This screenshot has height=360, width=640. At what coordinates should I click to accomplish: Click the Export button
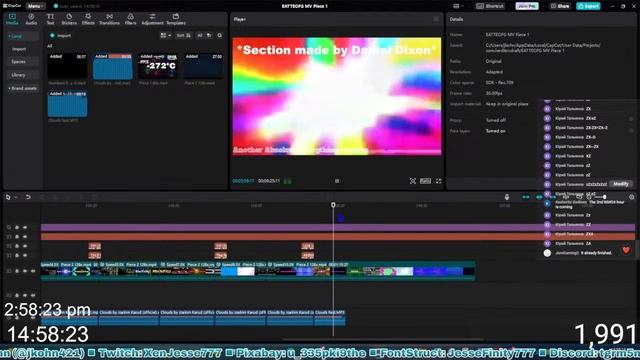(x=588, y=6)
